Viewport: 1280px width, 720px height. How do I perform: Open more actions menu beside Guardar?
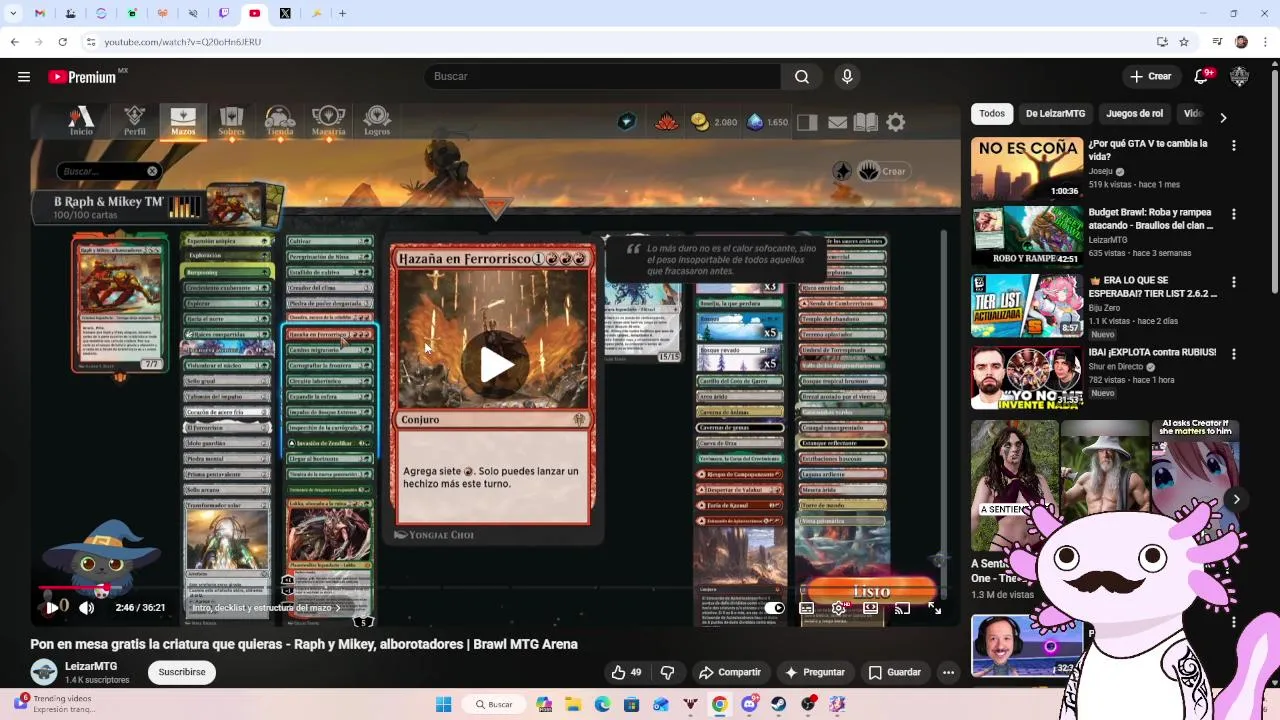point(948,672)
